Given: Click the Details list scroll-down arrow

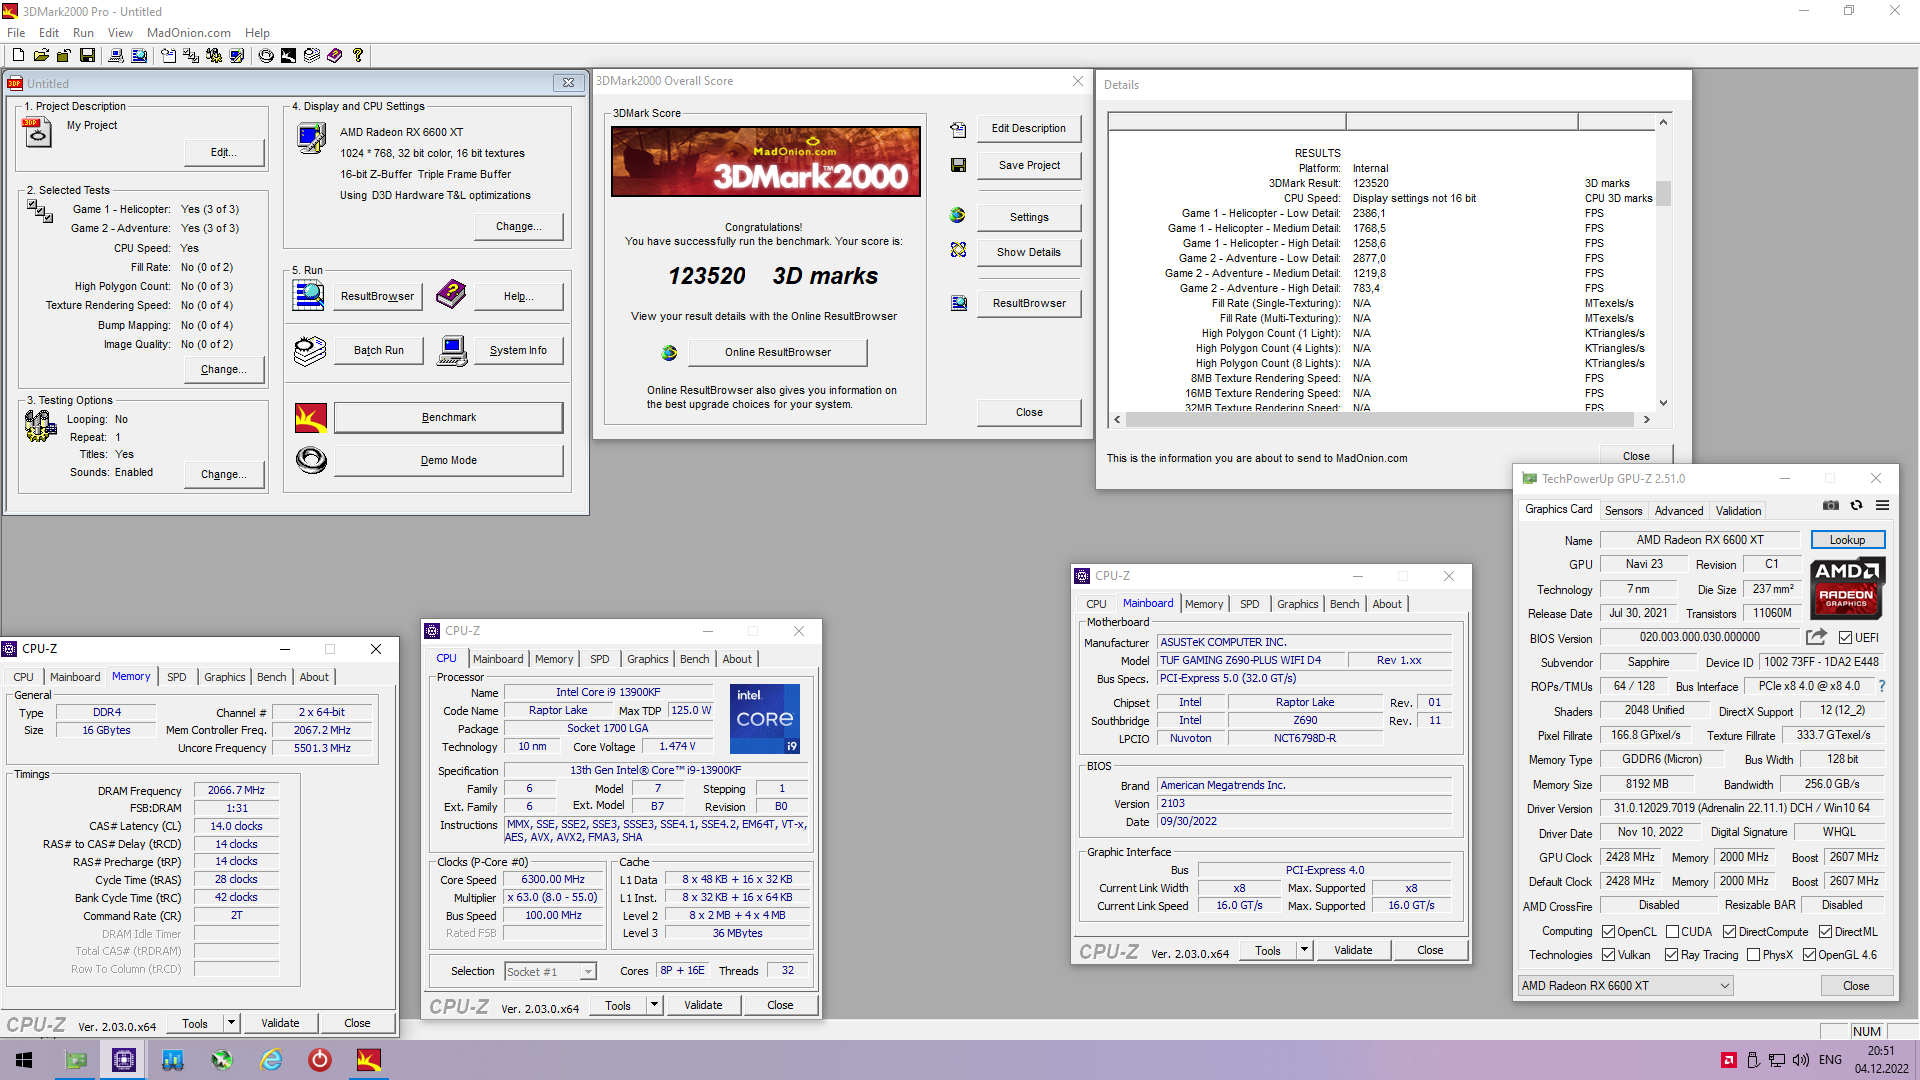Looking at the screenshot, I should 1663,403.
